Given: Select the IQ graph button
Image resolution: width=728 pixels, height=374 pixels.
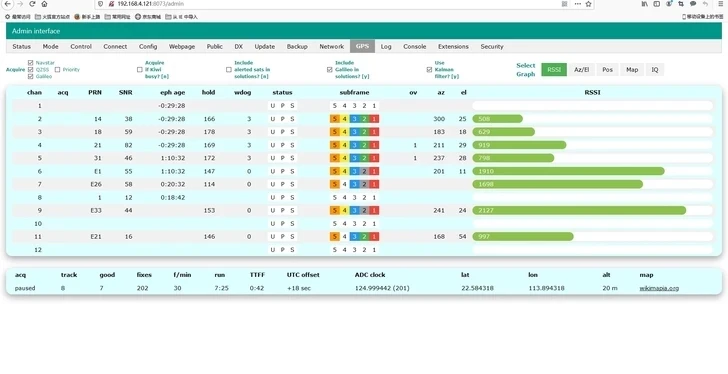Looking at the screenshot, I should pyautogui.click(x=655, y=70).
